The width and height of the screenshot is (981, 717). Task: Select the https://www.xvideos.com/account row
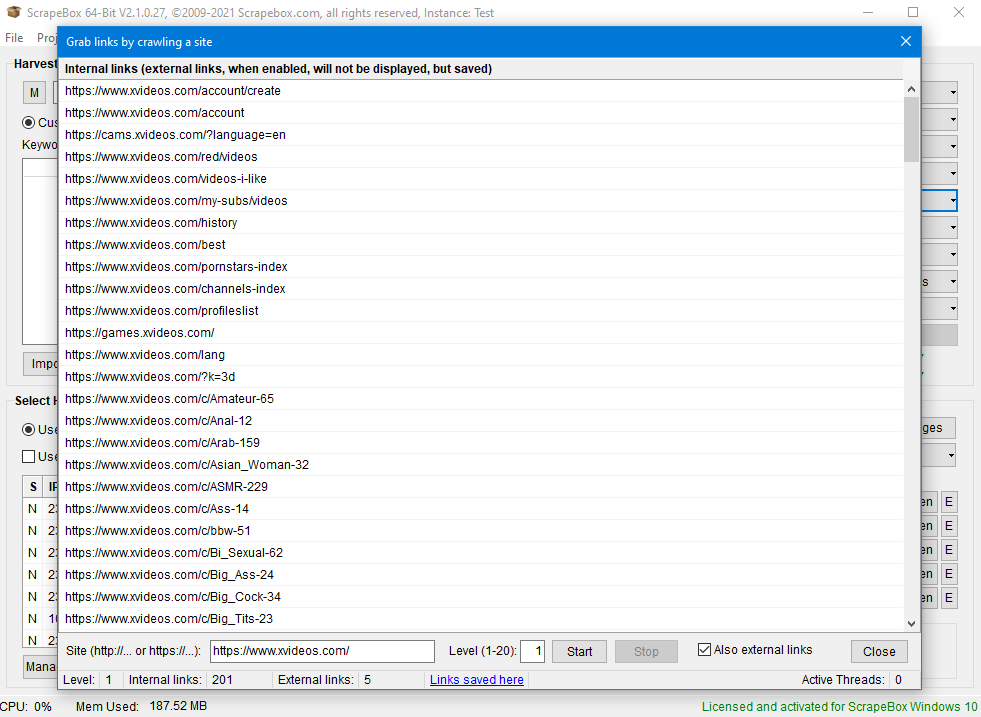(480, 113)
